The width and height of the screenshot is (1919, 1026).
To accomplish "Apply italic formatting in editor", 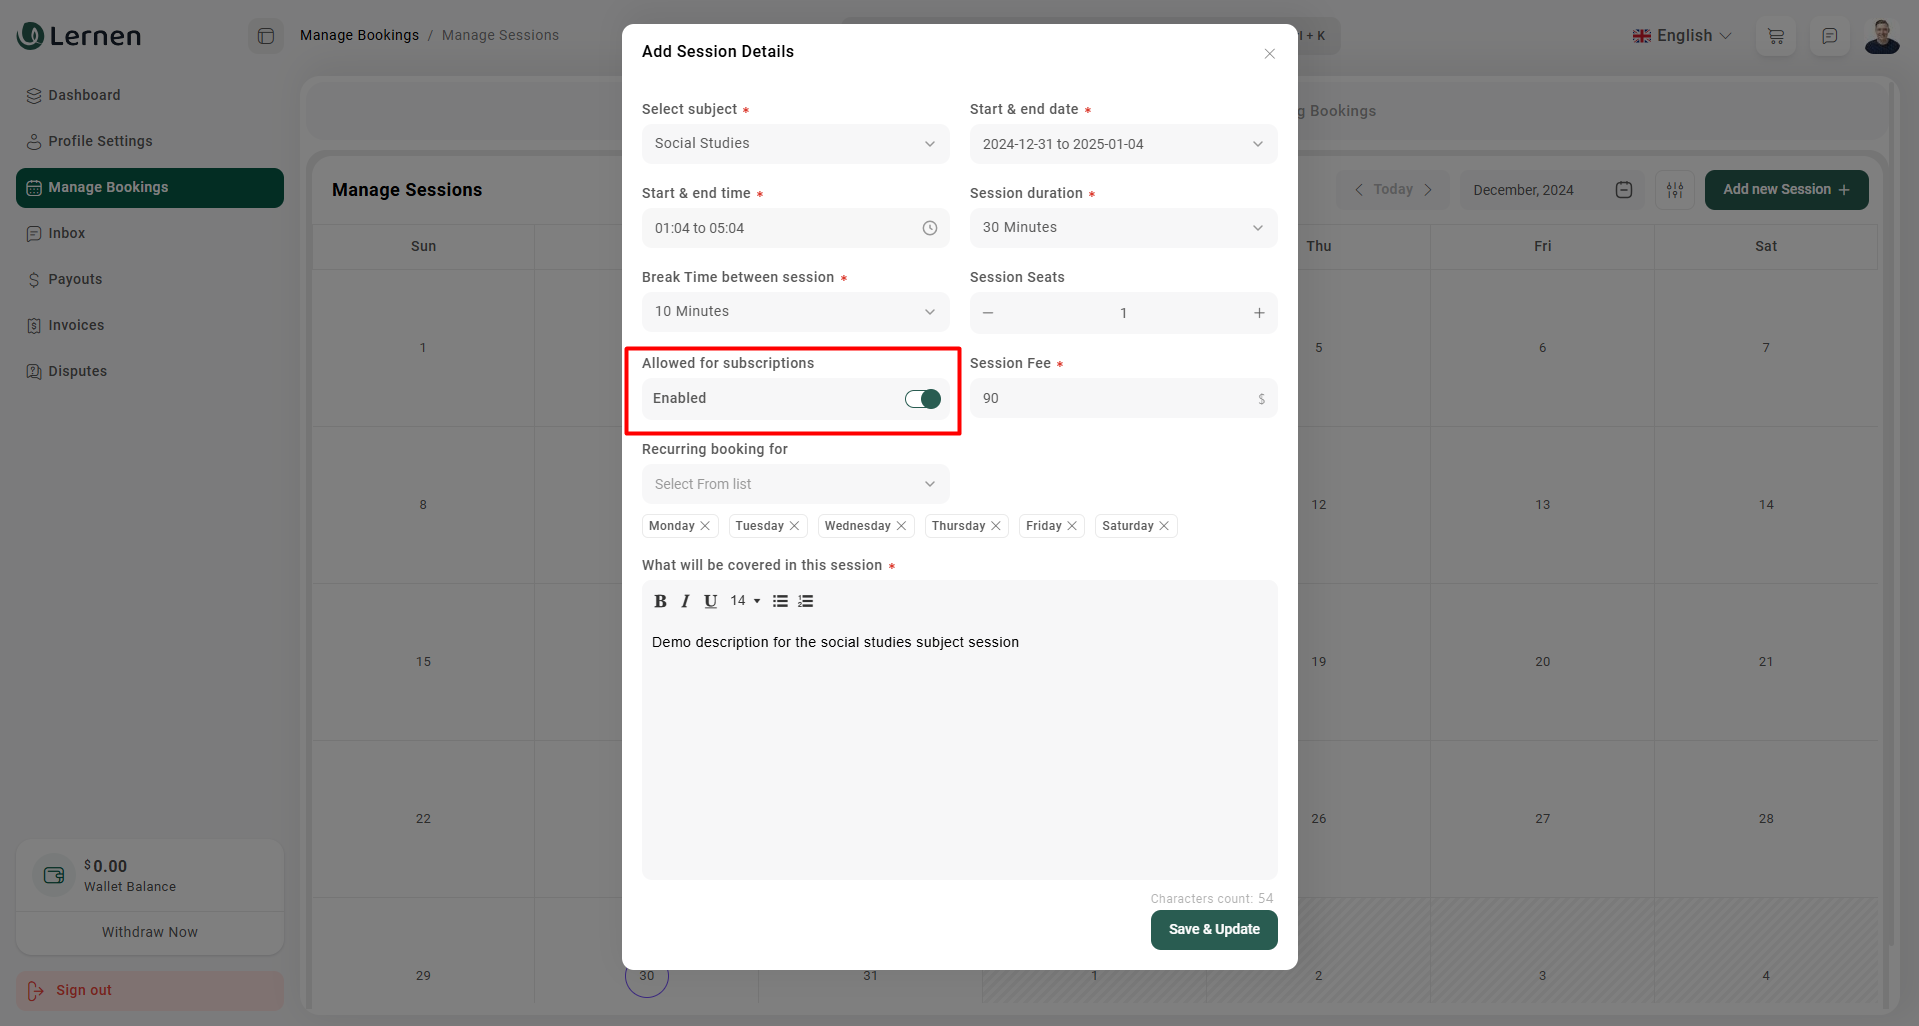I will 685,601.
